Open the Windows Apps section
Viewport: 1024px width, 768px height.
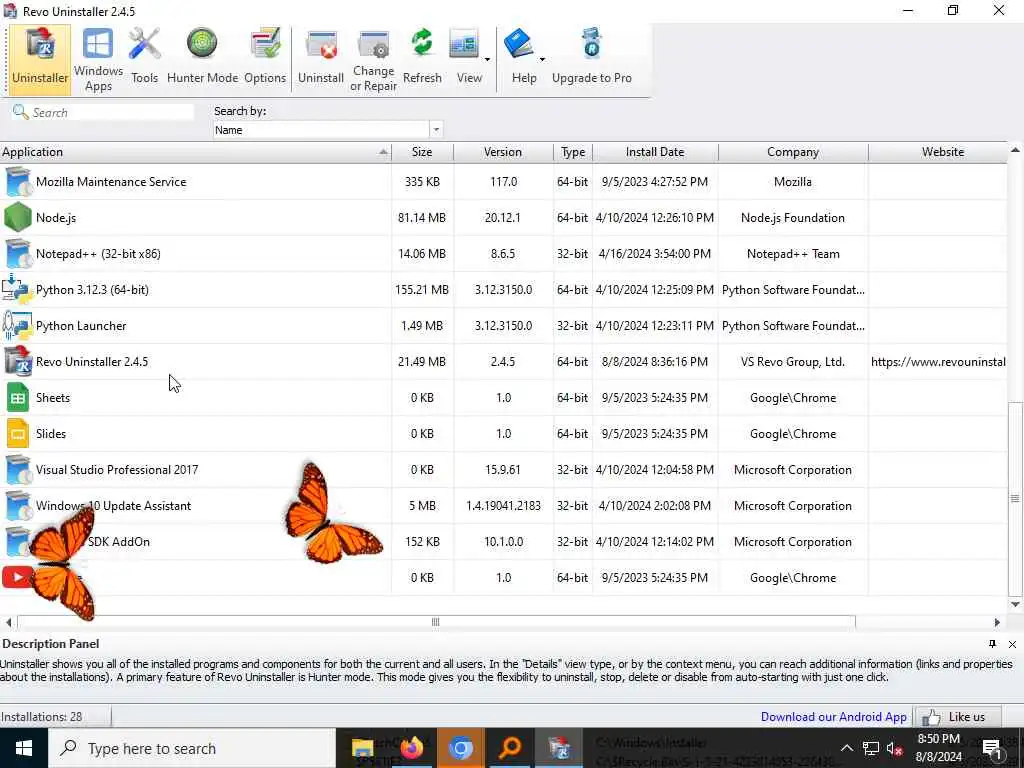tap(98, 59)
